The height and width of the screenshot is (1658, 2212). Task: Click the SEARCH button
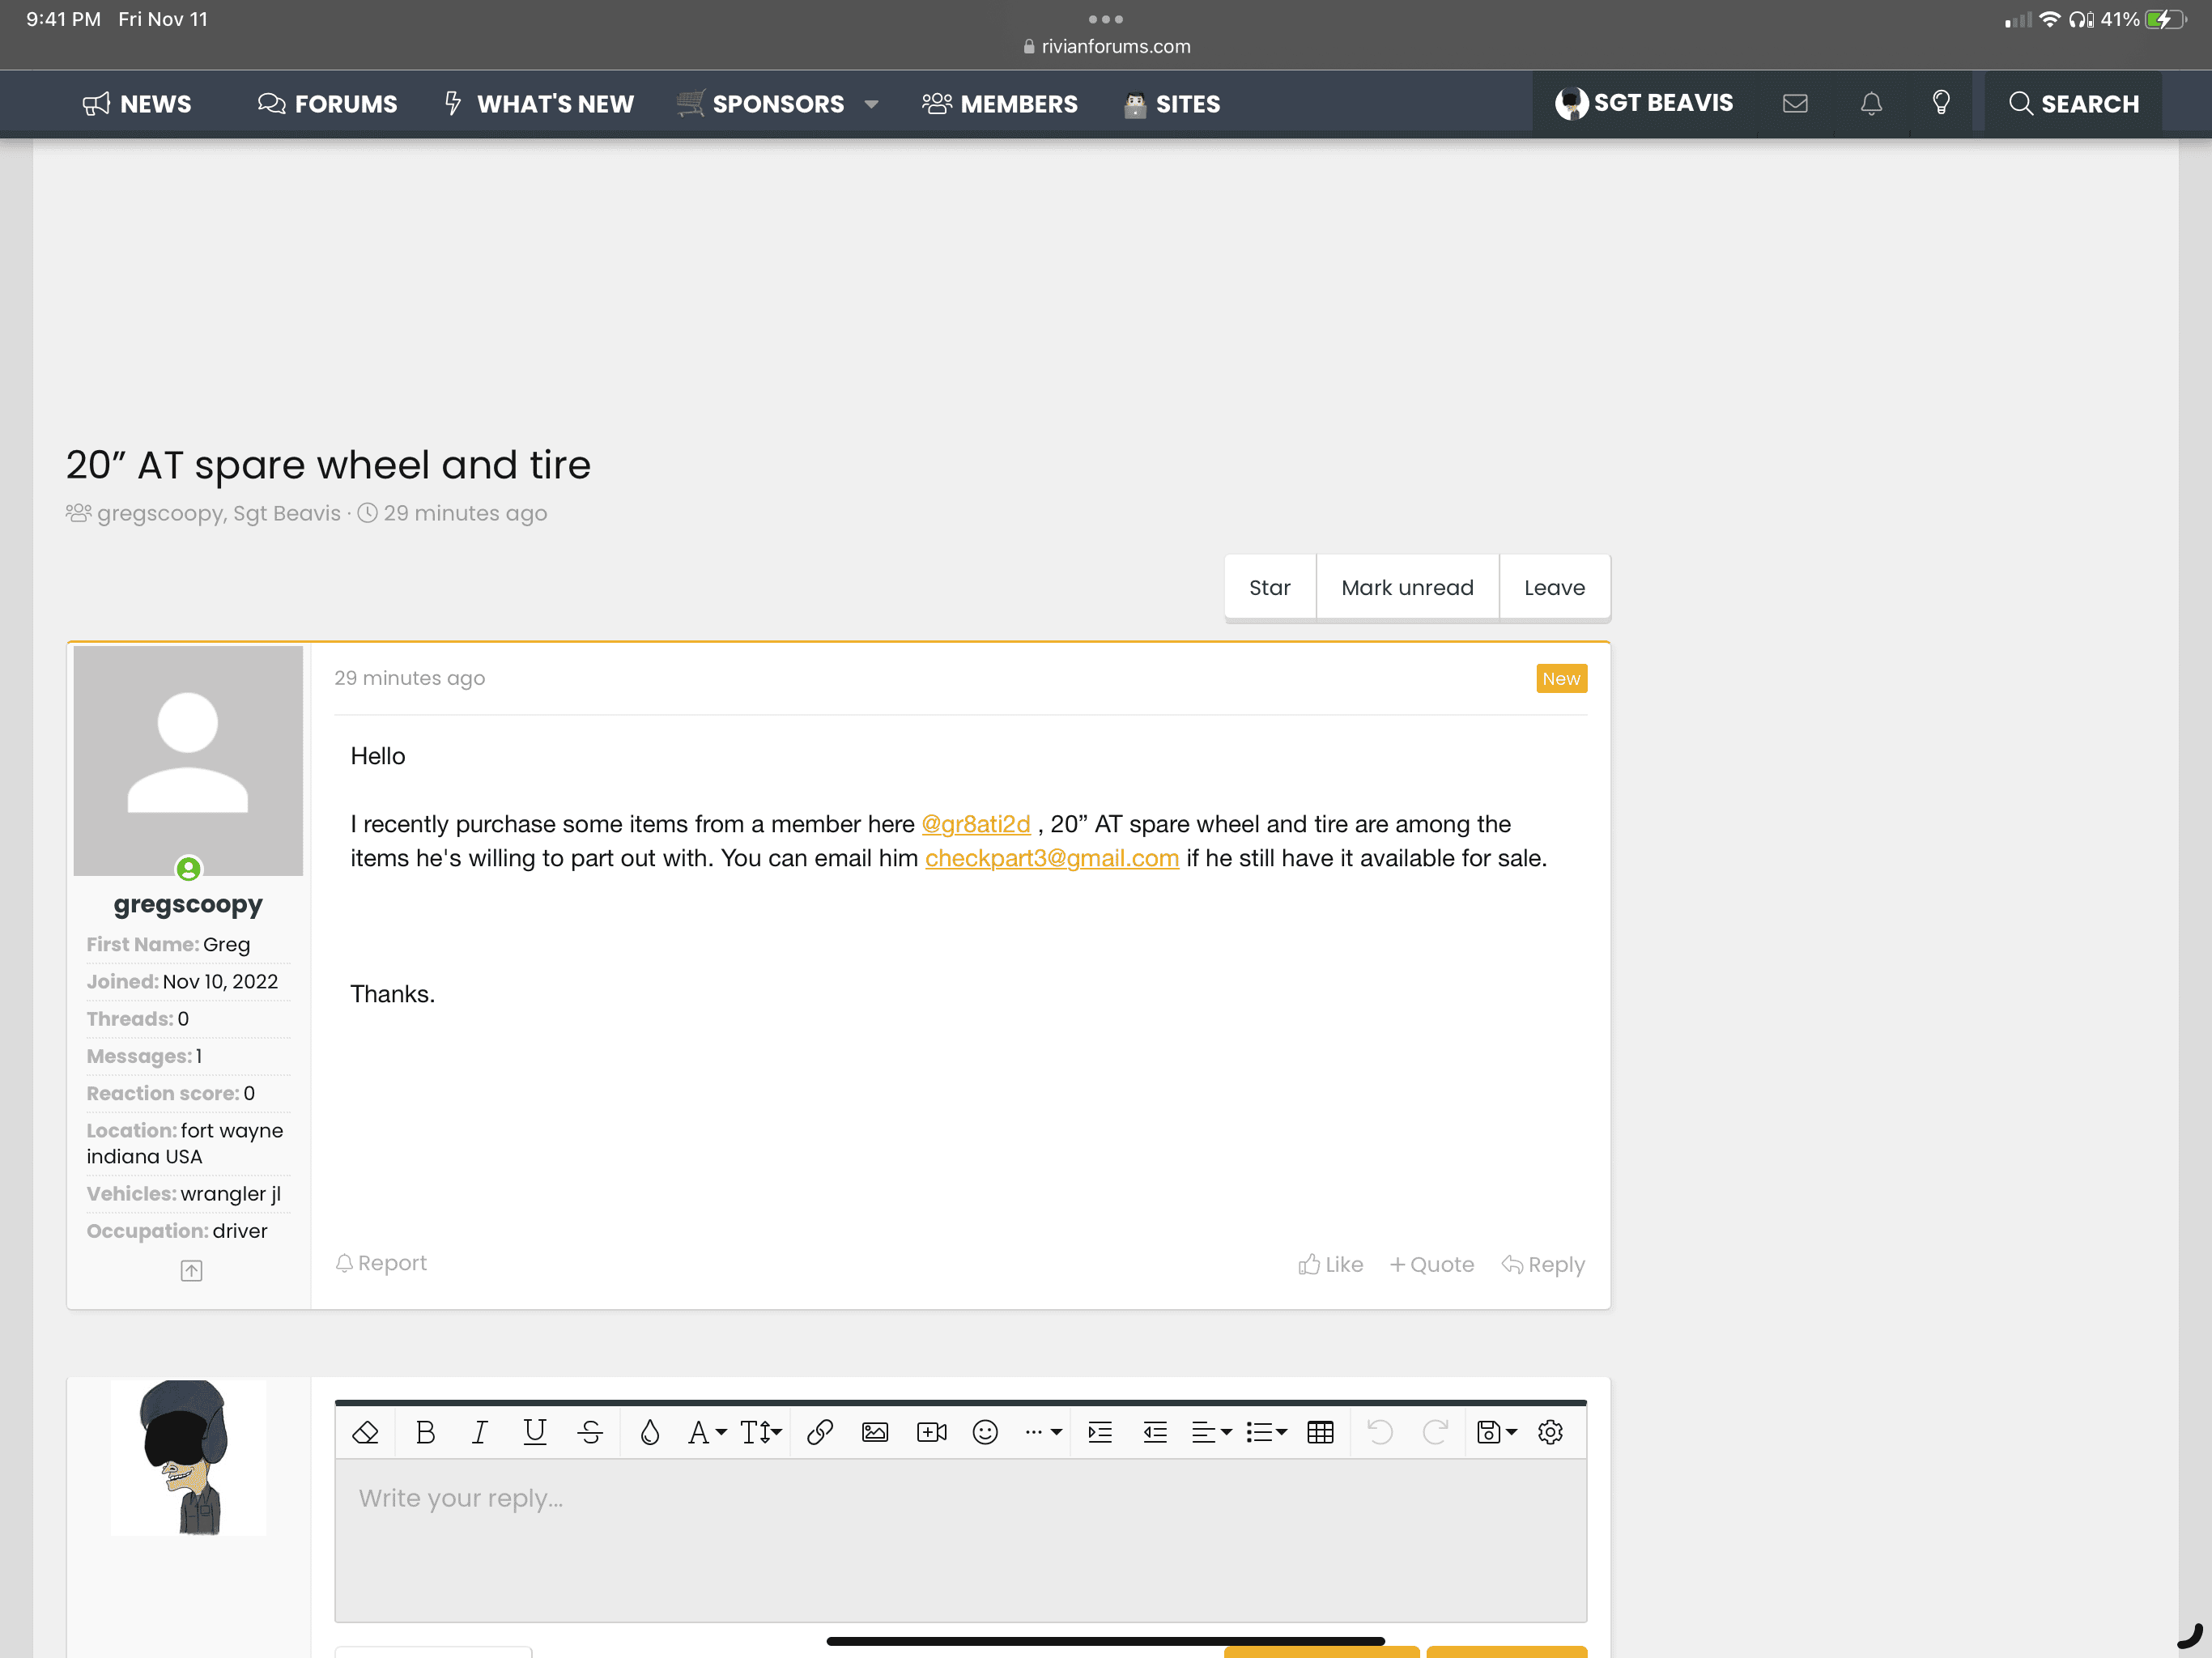2074,104
